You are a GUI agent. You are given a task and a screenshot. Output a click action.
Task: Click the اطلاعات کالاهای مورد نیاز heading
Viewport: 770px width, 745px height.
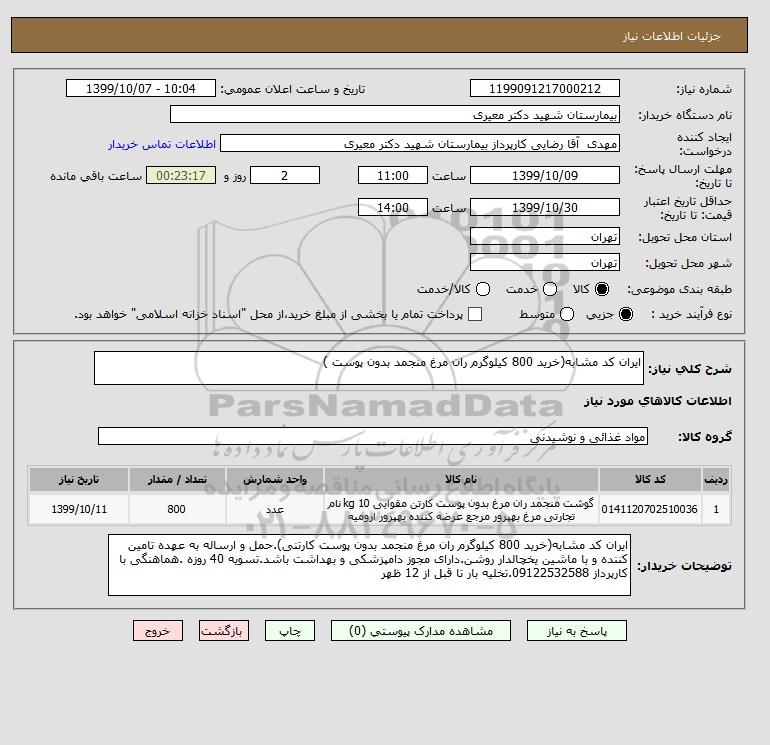point(658,401)
